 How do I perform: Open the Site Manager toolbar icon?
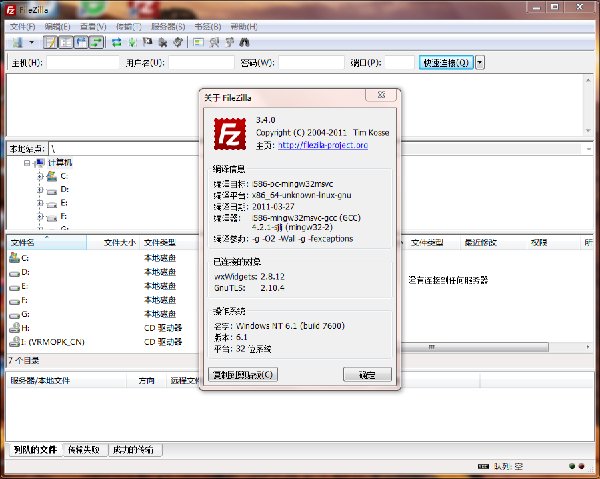pos(17,42)
